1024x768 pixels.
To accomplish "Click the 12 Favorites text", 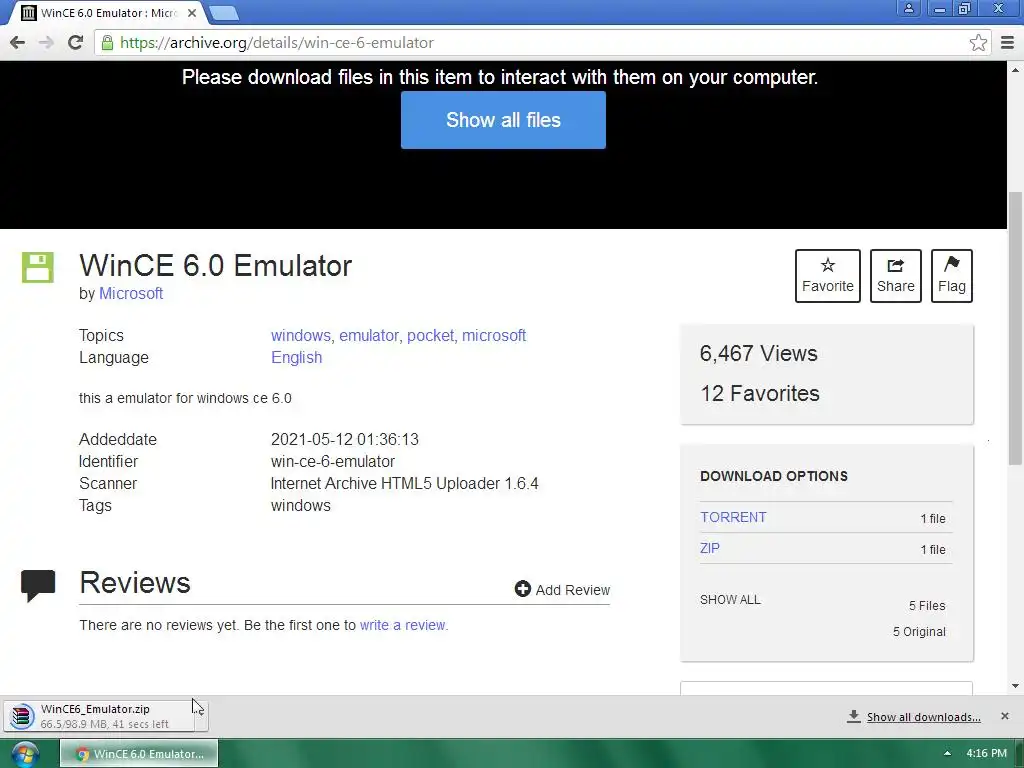I will click(760, 393).
